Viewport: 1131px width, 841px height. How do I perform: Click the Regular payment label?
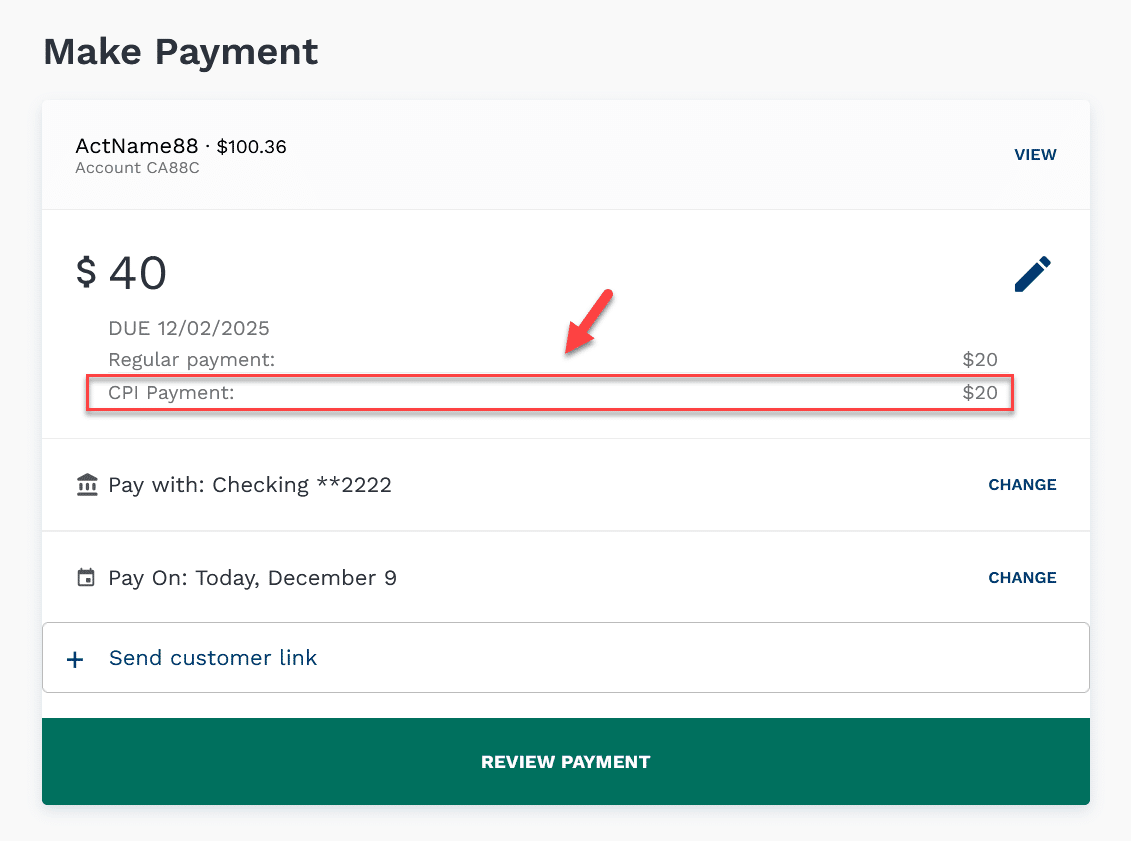pyautogui.click(x=191, y=359)
